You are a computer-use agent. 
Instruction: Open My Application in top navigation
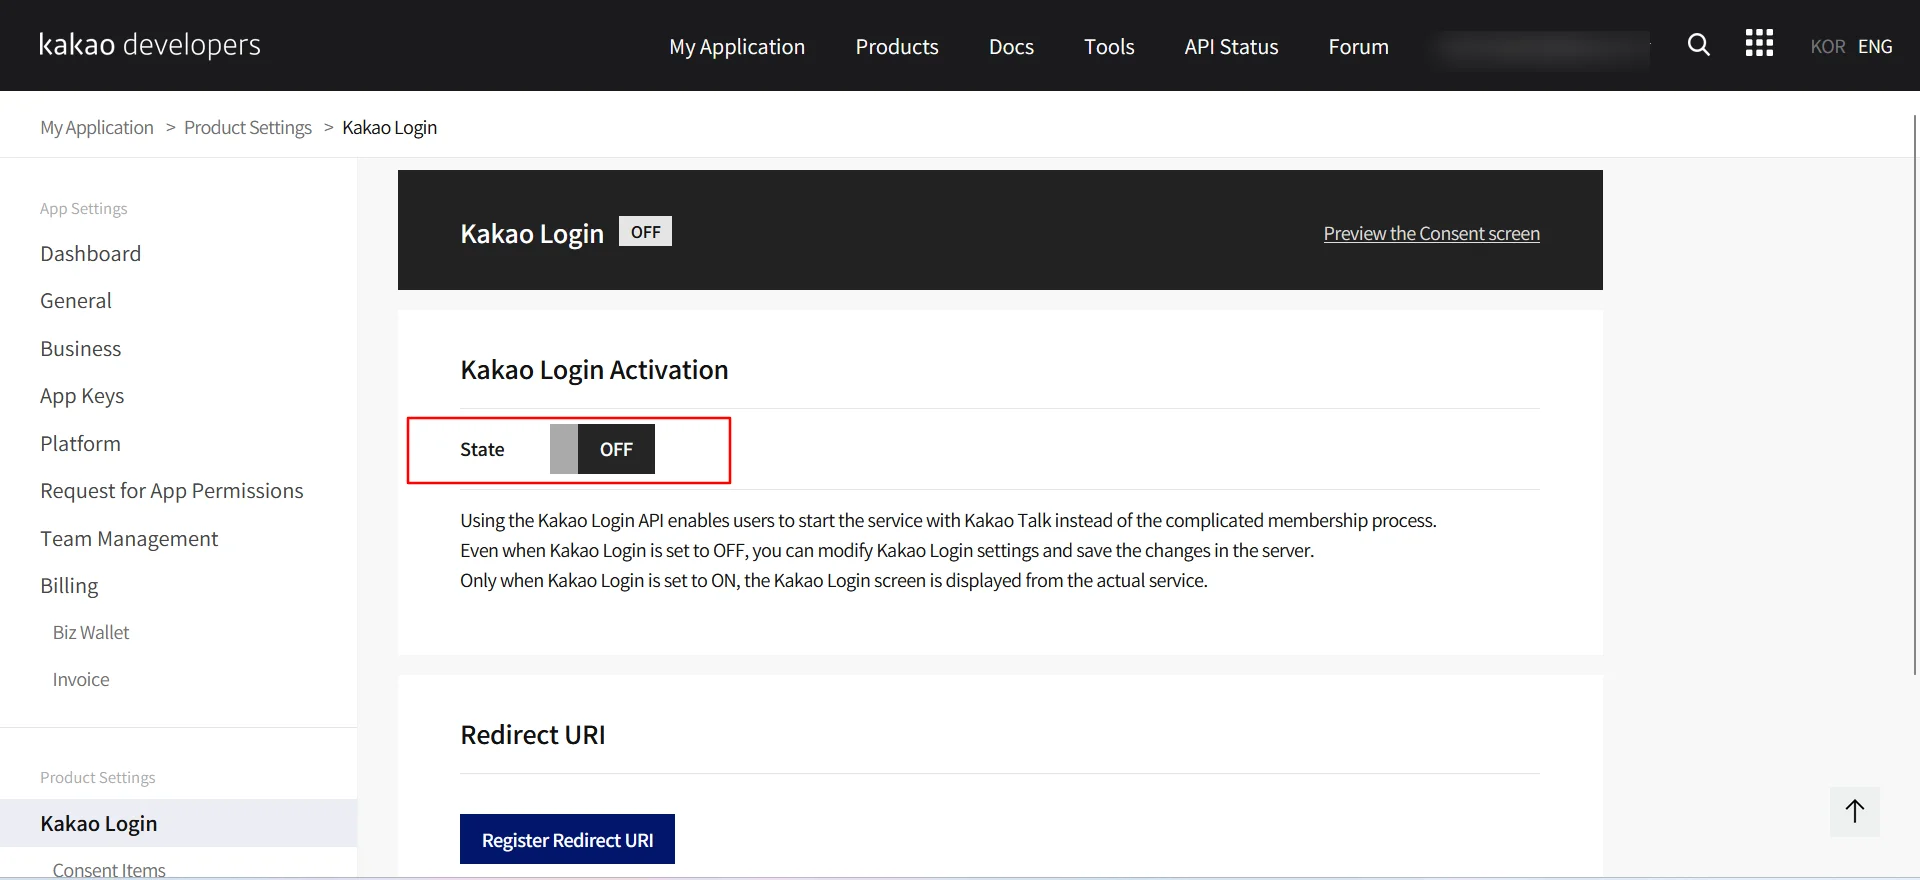[x=737, y=46]
